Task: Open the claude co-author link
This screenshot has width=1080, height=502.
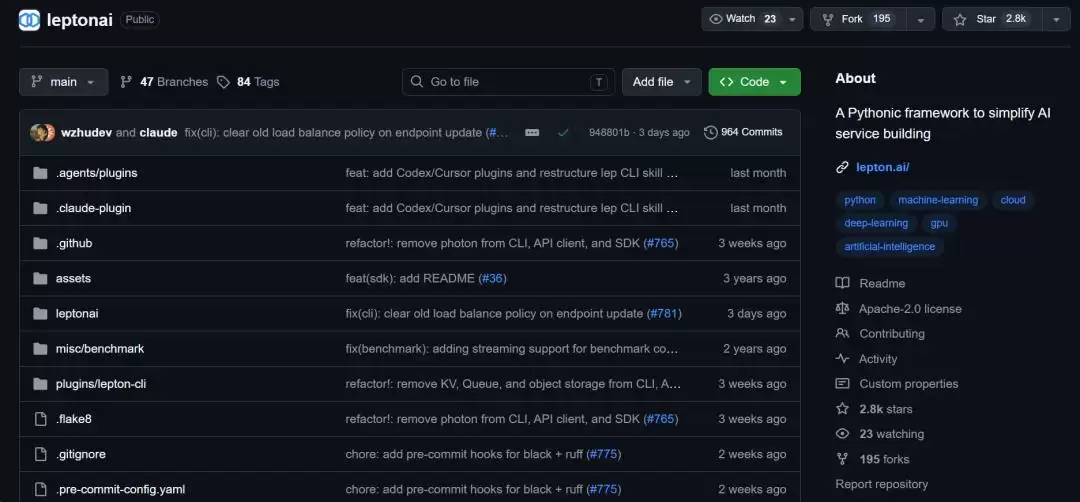Action: point(158,132)
